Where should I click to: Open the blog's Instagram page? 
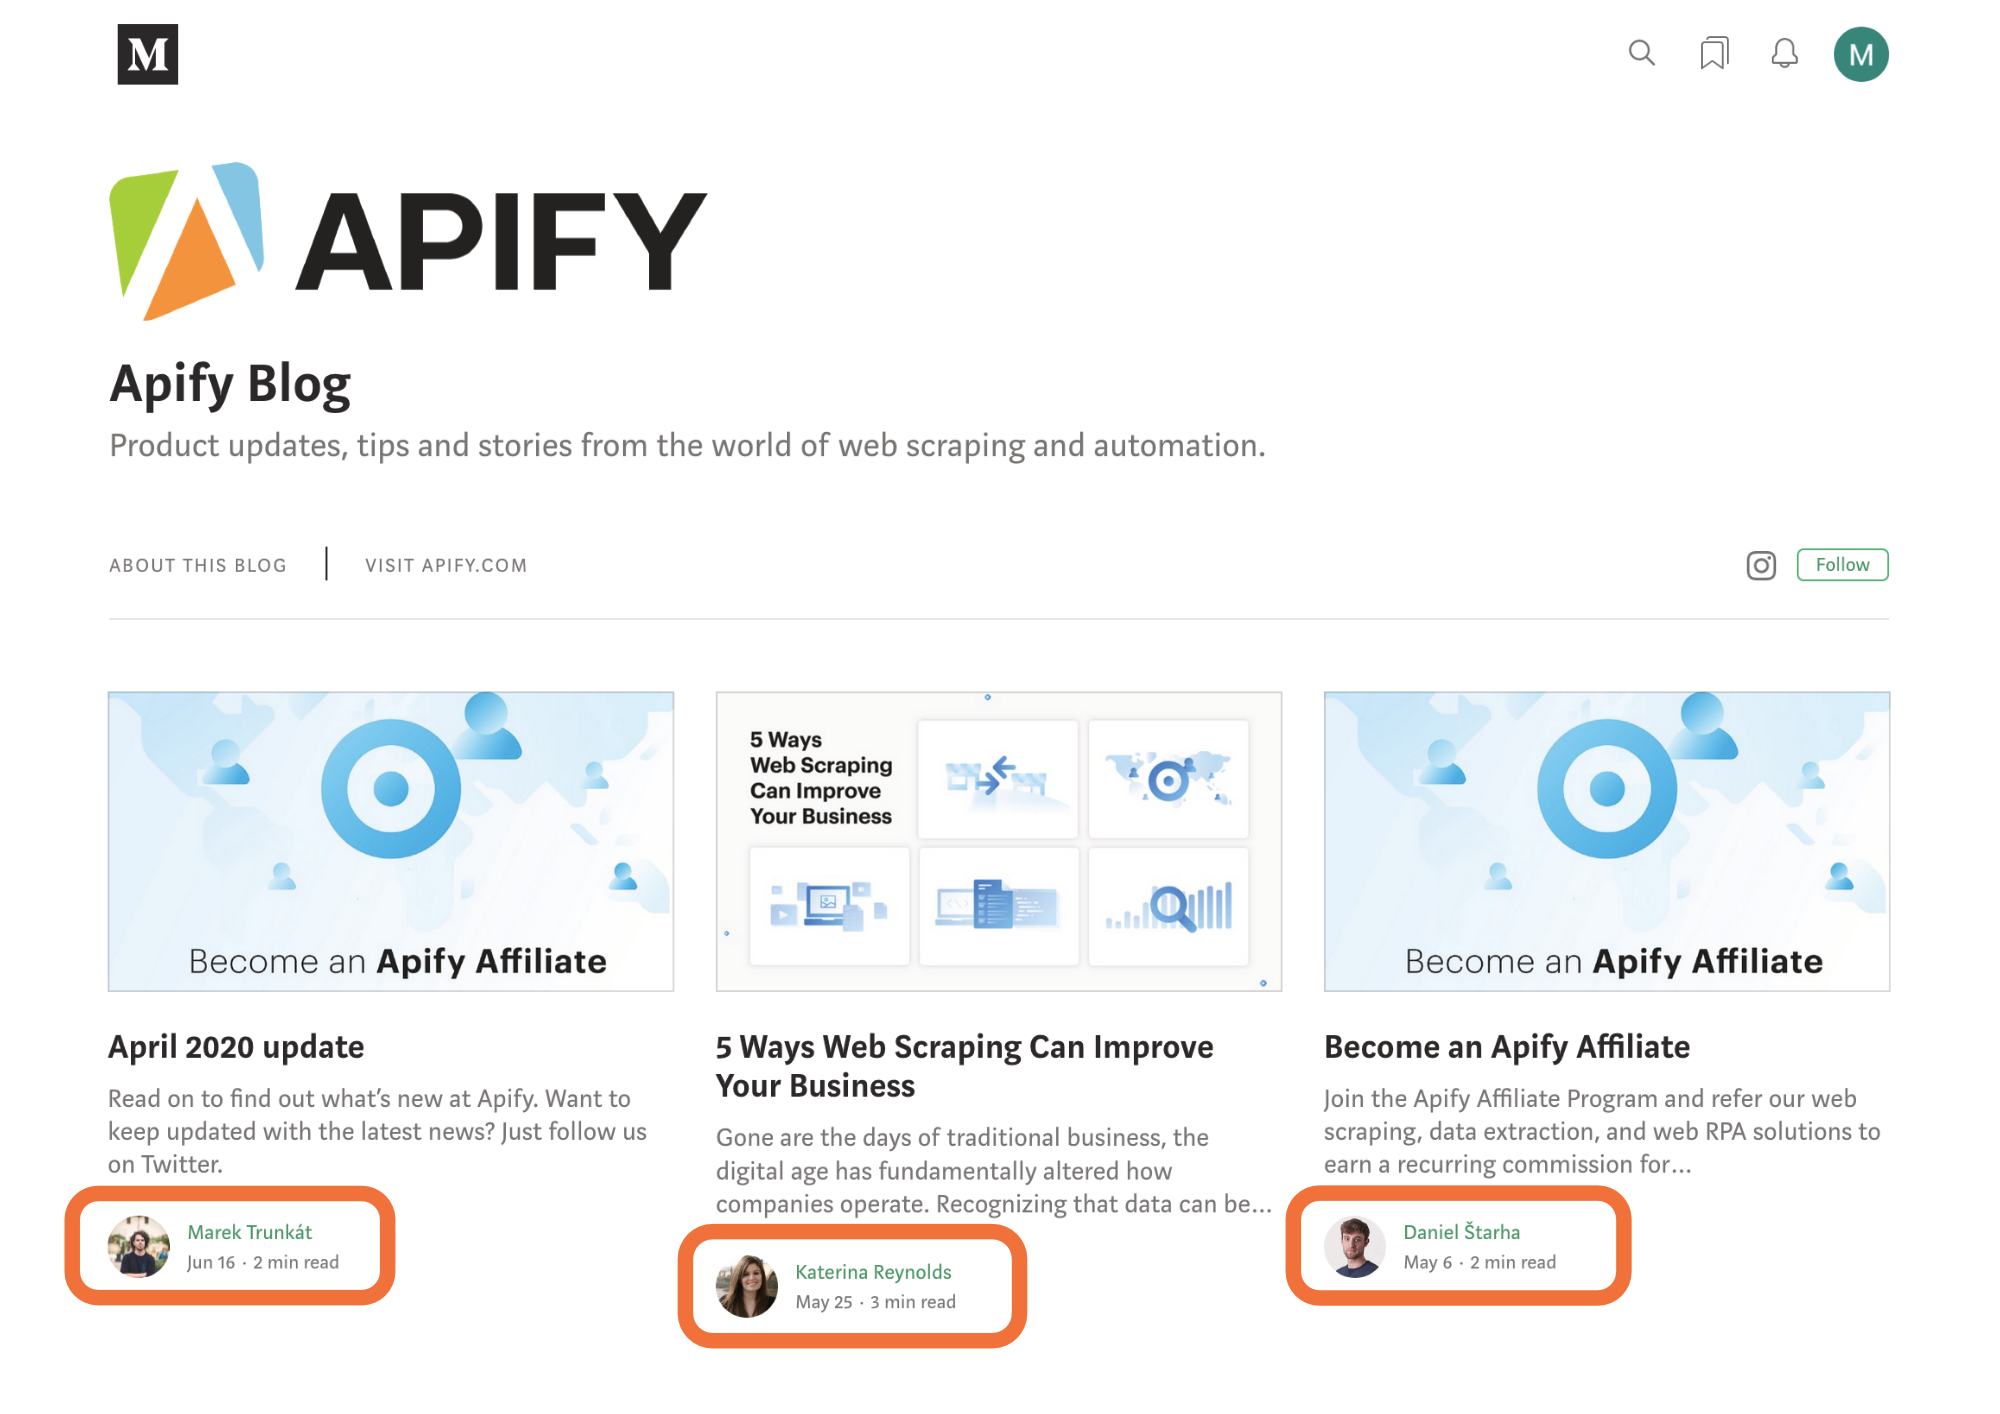[1760, 565]
